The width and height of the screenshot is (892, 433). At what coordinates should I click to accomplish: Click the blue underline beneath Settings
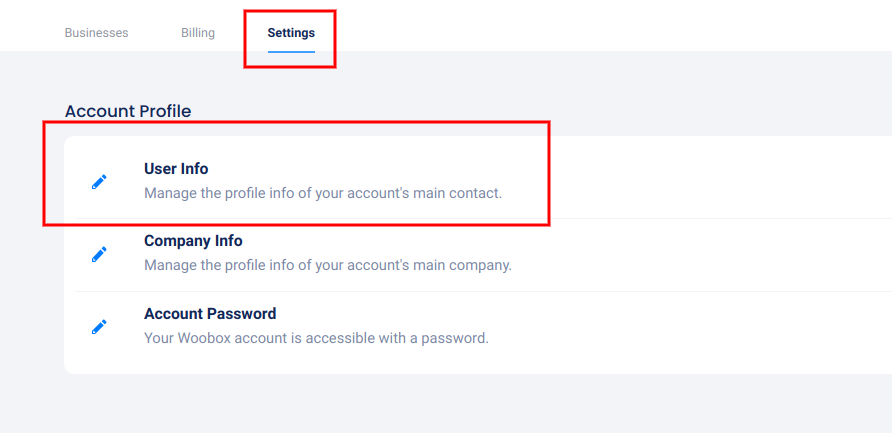[x=291, y=51]
